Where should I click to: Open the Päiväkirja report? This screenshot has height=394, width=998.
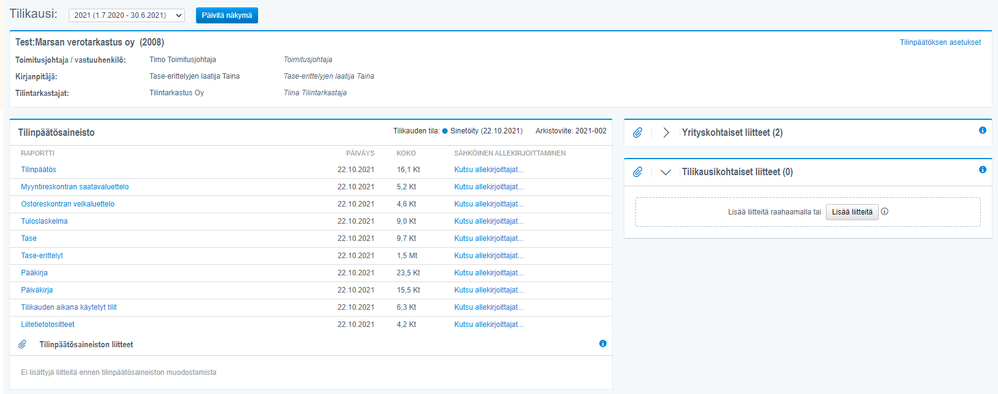37,290
